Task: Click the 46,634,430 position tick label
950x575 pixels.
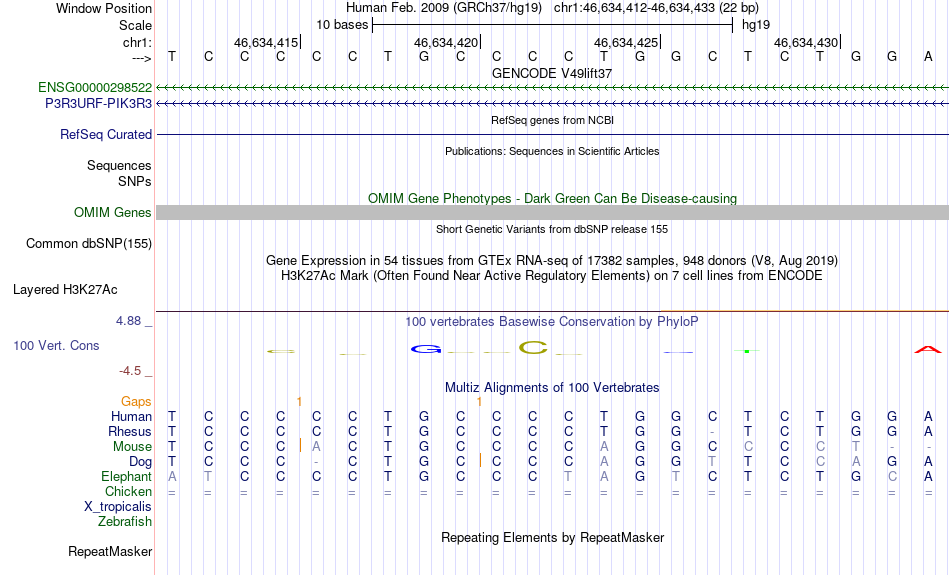Action: [805, 42]
